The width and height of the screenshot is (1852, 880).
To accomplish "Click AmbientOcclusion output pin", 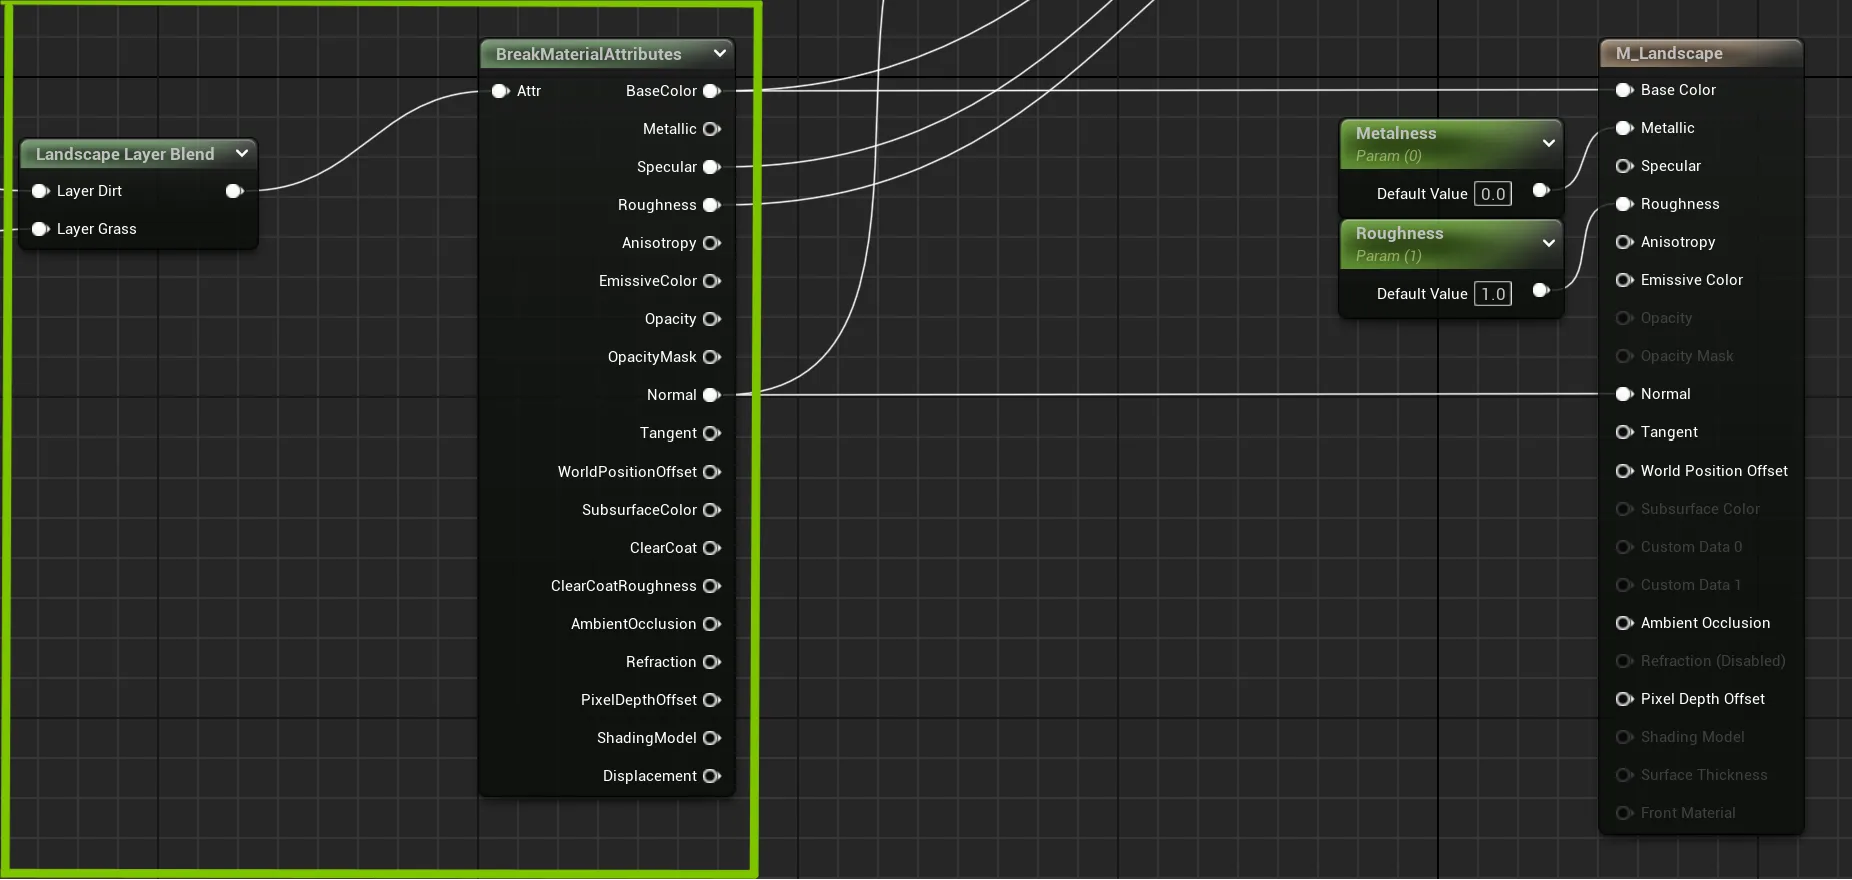I will click(712, 624).
